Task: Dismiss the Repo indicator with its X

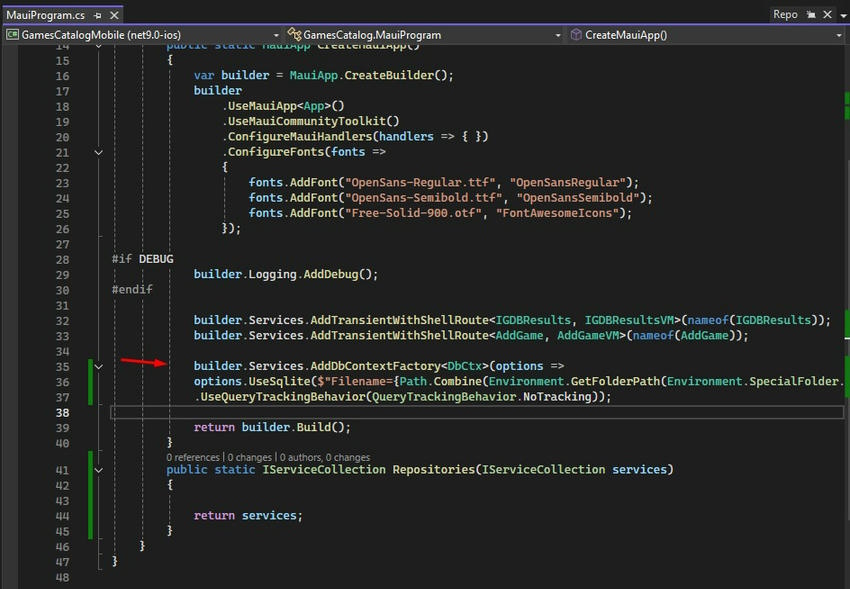Action: 827,14
